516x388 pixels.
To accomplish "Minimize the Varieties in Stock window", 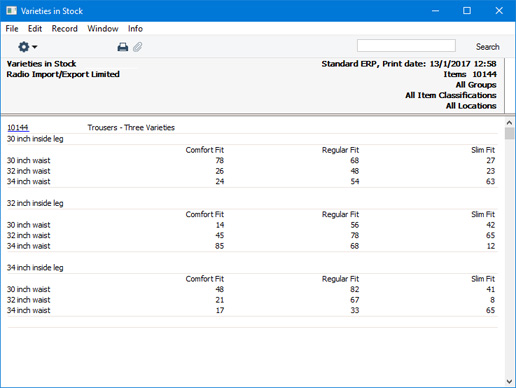I will tap(435, 11).
